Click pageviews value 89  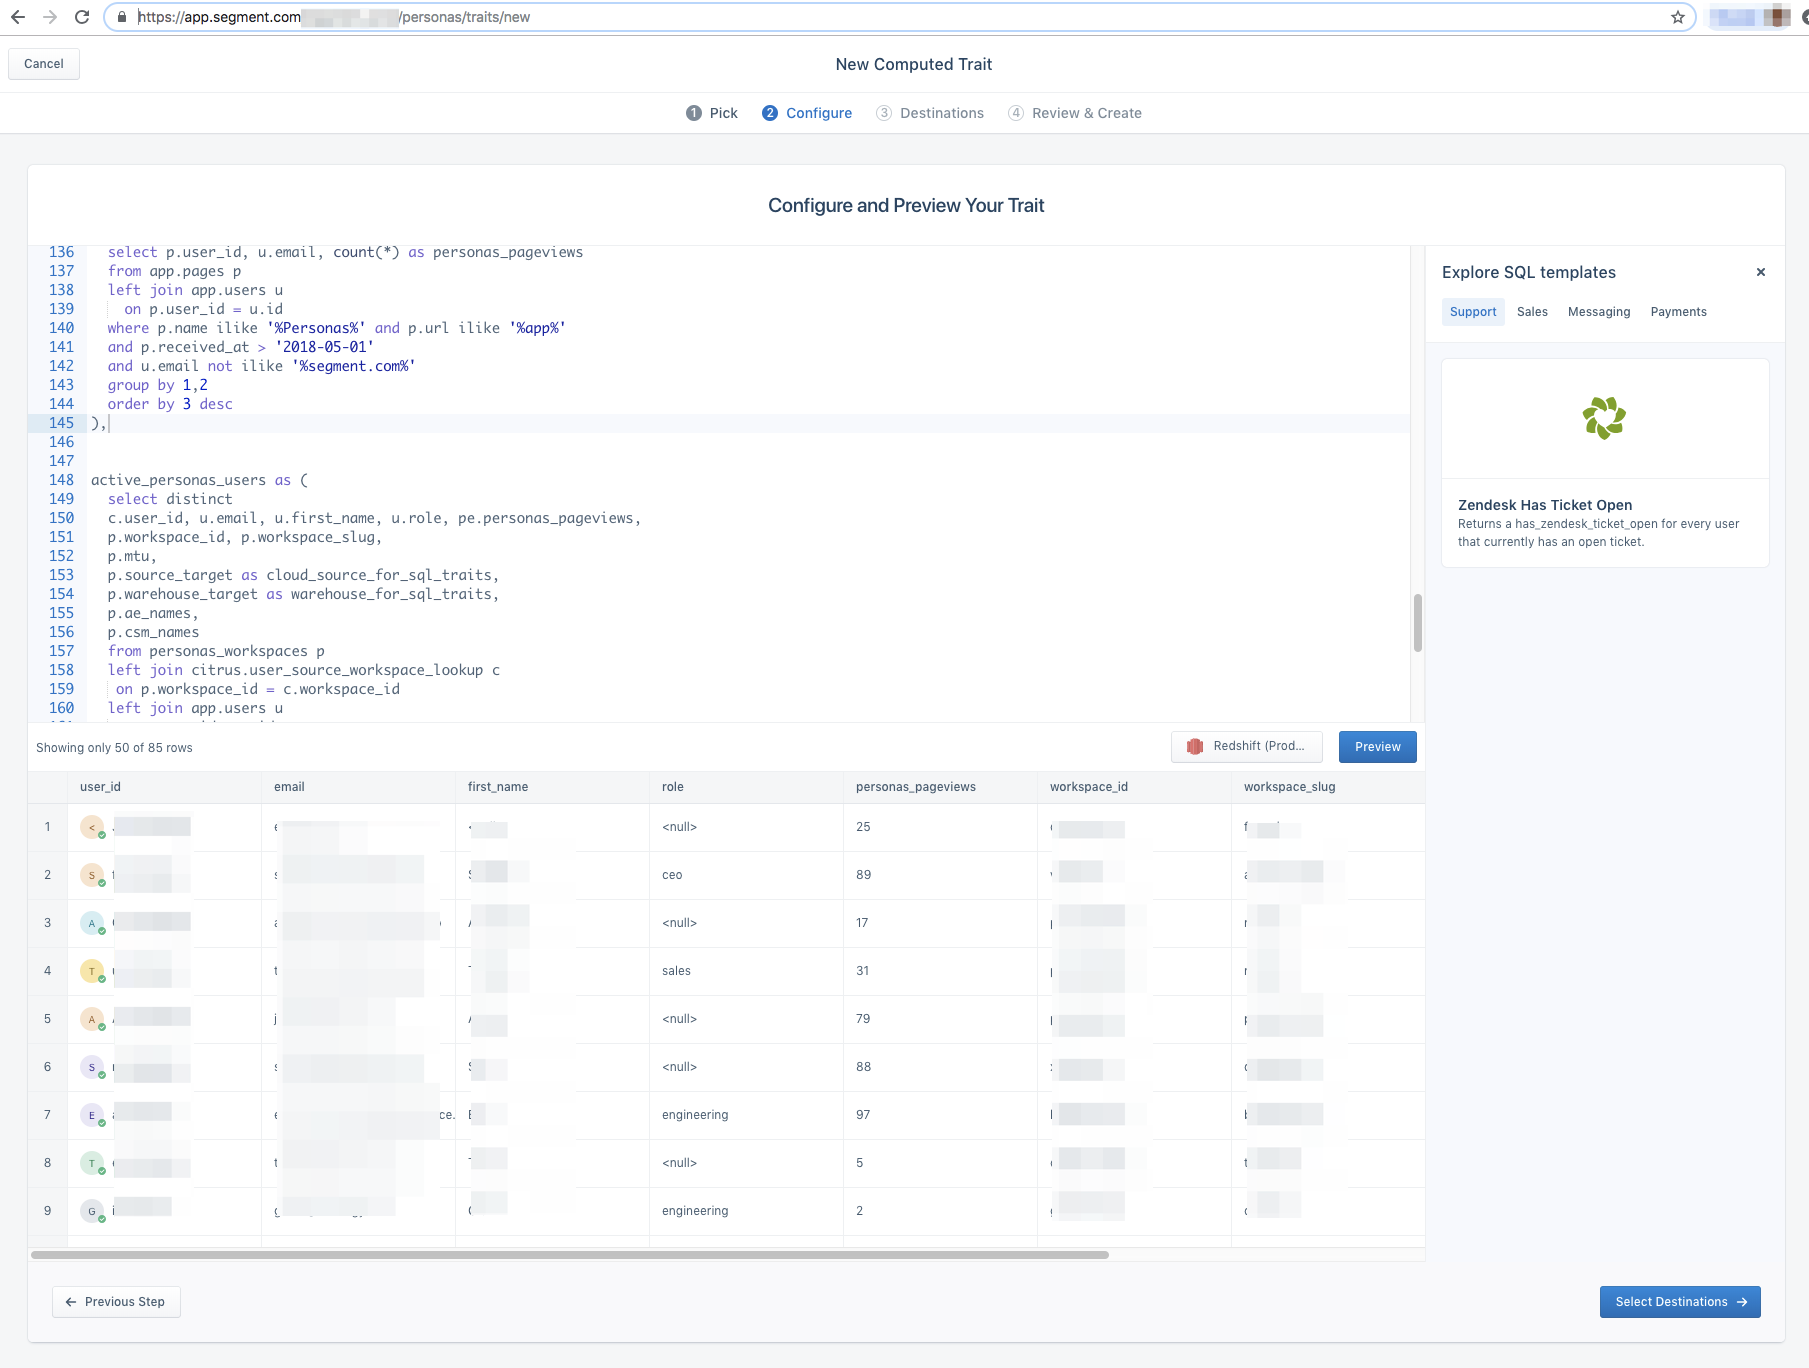tap(863, 875)
